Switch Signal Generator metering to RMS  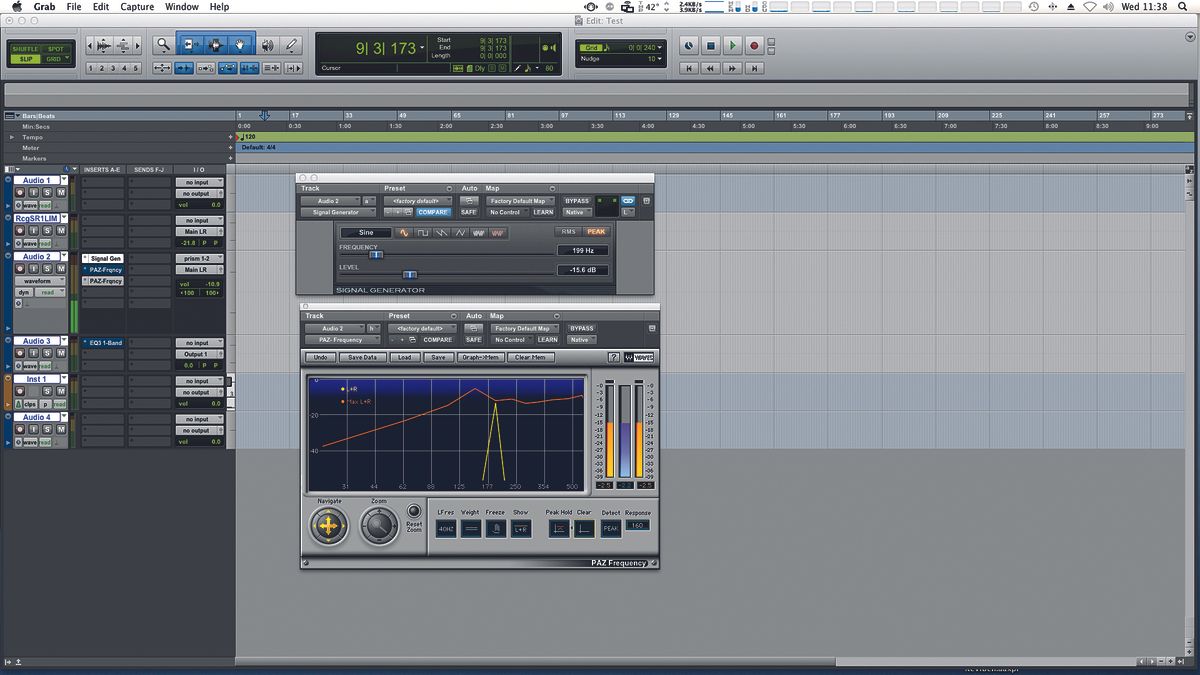pyautogui.click(x=568, y=232)
